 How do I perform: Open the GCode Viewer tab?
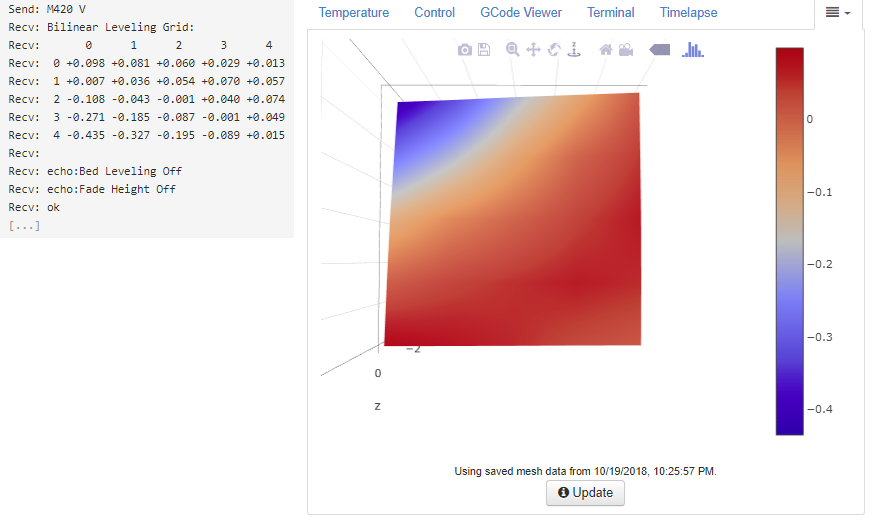pyautogui.click(x=521, y=12)
